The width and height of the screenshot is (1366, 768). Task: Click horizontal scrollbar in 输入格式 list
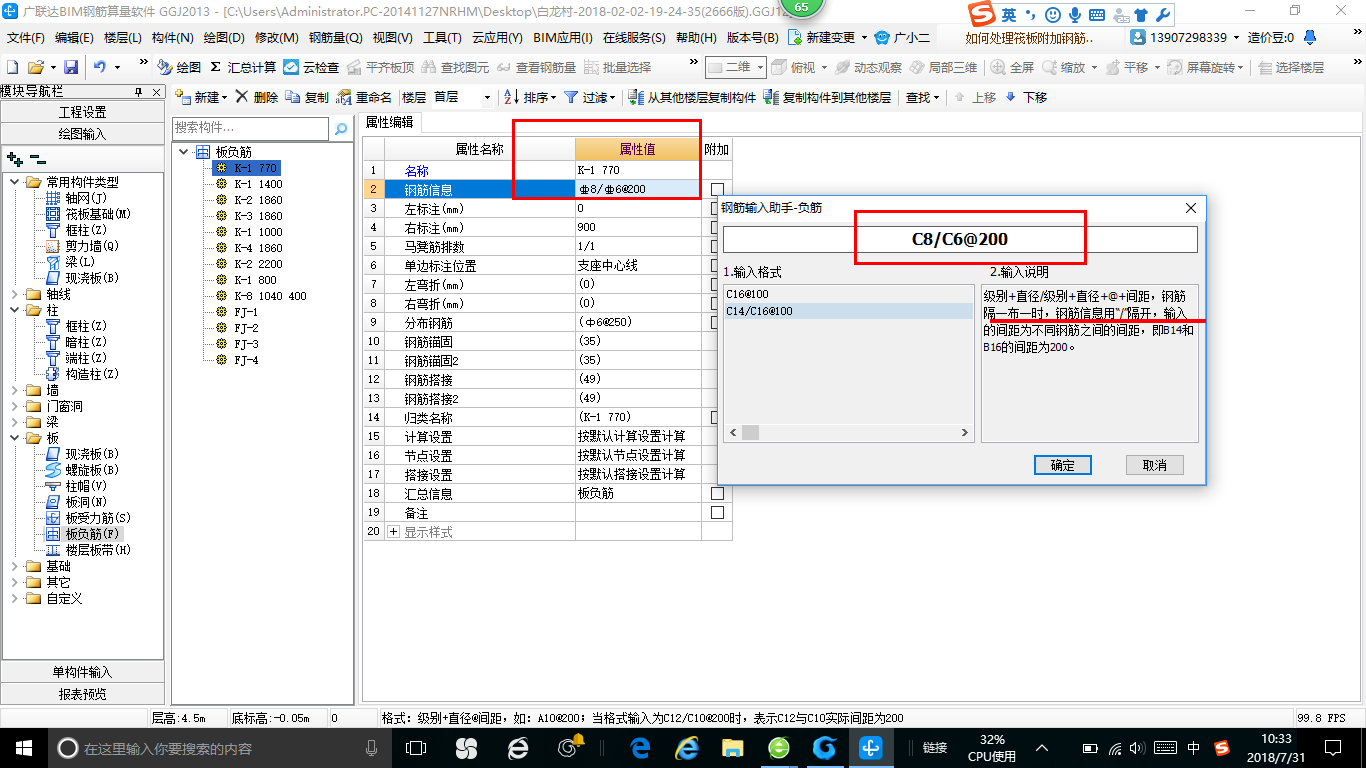click(848, 433)
